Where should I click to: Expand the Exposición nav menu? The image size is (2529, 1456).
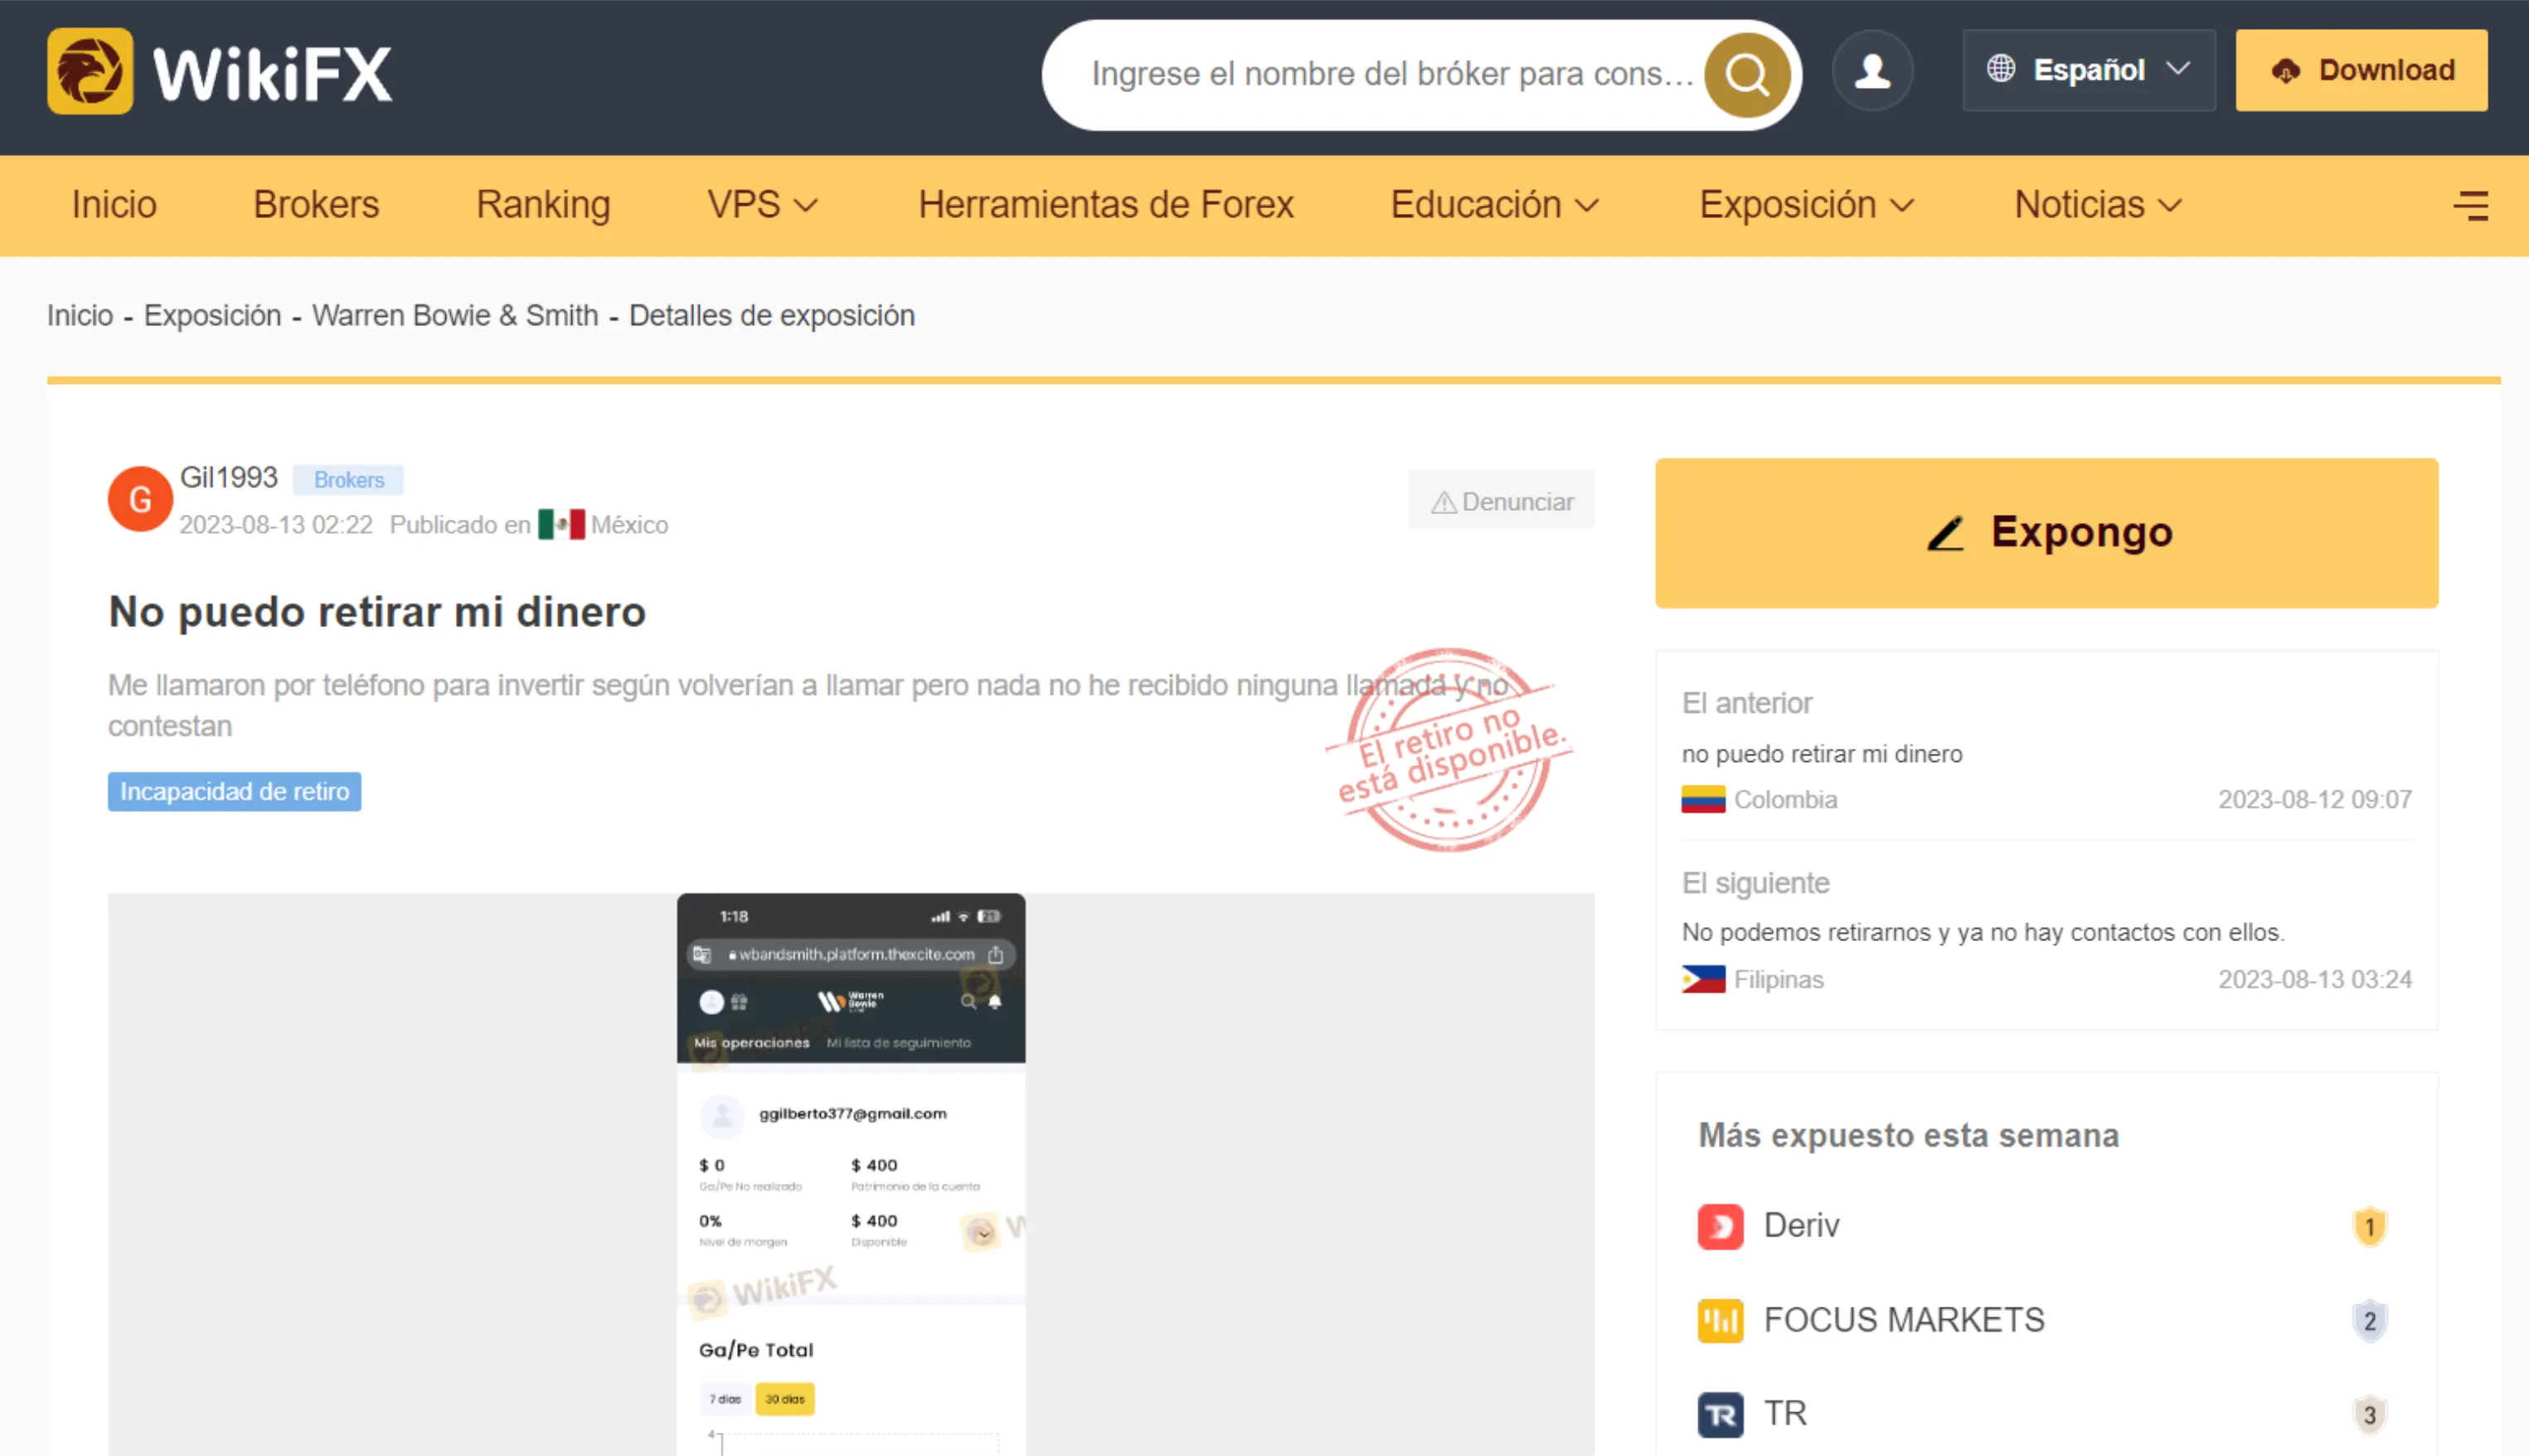1806,205
